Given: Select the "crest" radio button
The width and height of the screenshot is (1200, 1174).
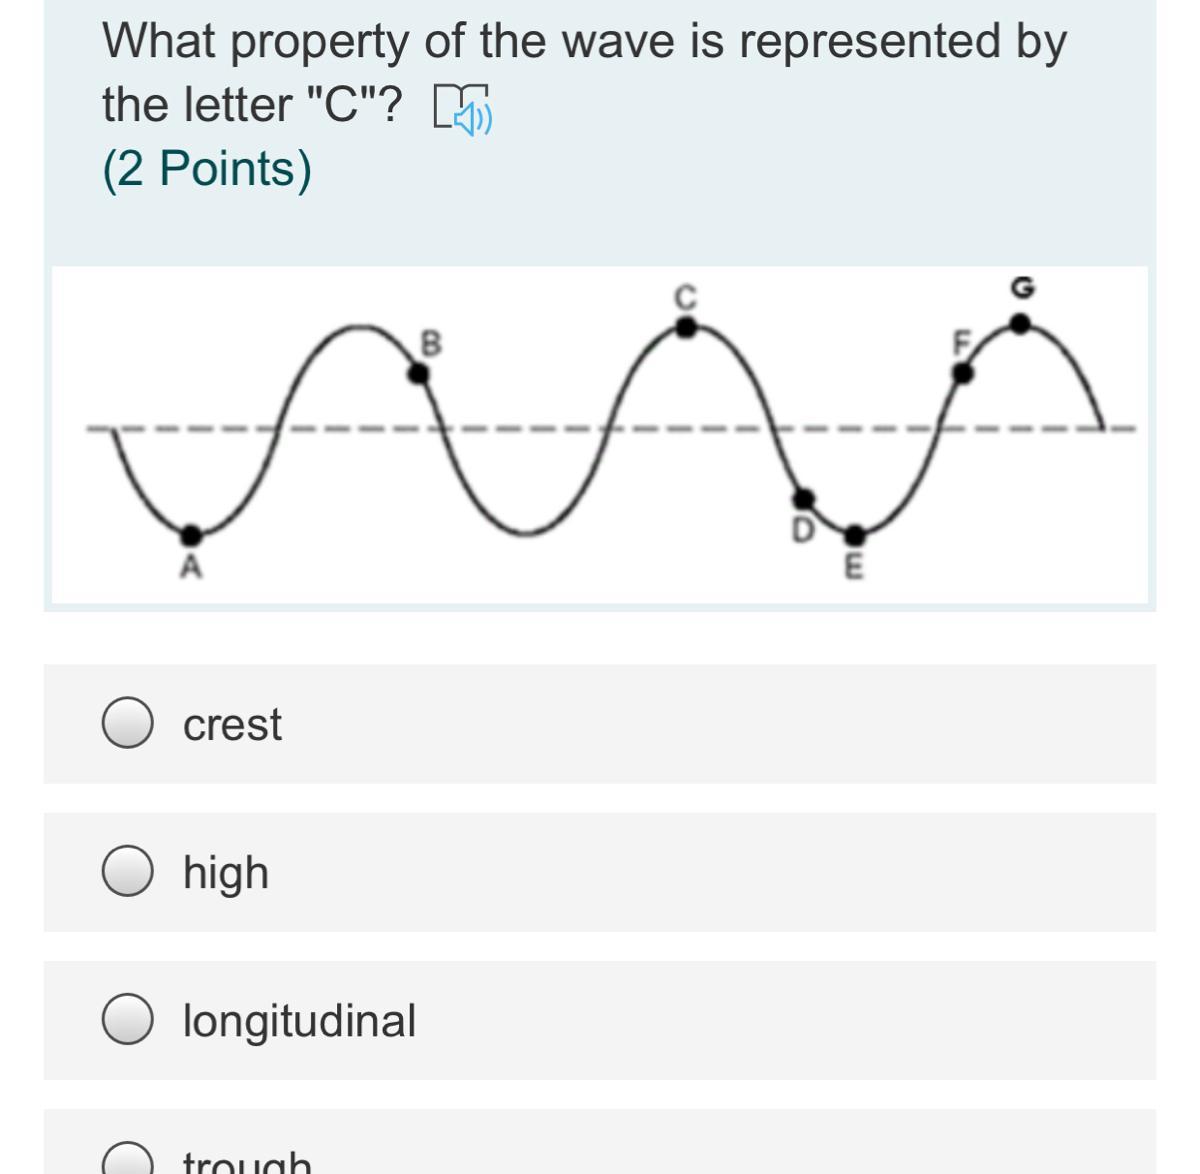Looking at the screenshot, I should (x=128, y=723).
